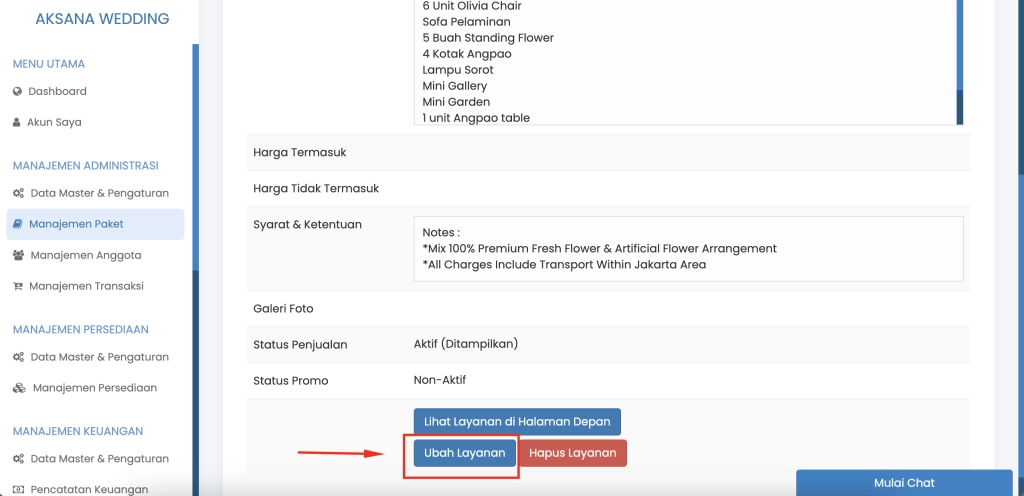Click the Manajemen Transaksi cart icon
Image resolution: width=1024 pixels, height=496 pixels.
(x=18, y=286)
